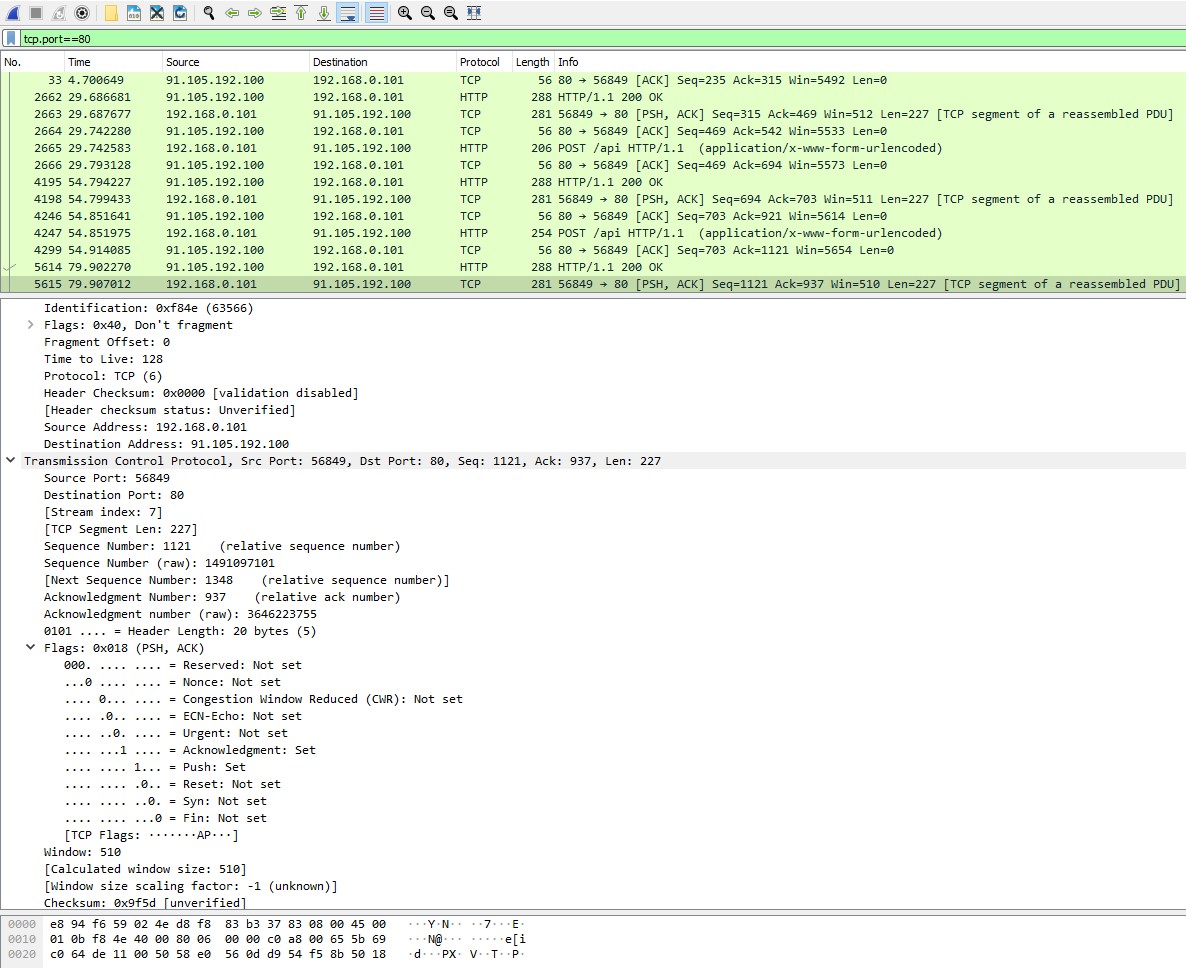
Task: Select packet 2662 HTTP/1.1 200 OK
Action: tap(593, 97)
